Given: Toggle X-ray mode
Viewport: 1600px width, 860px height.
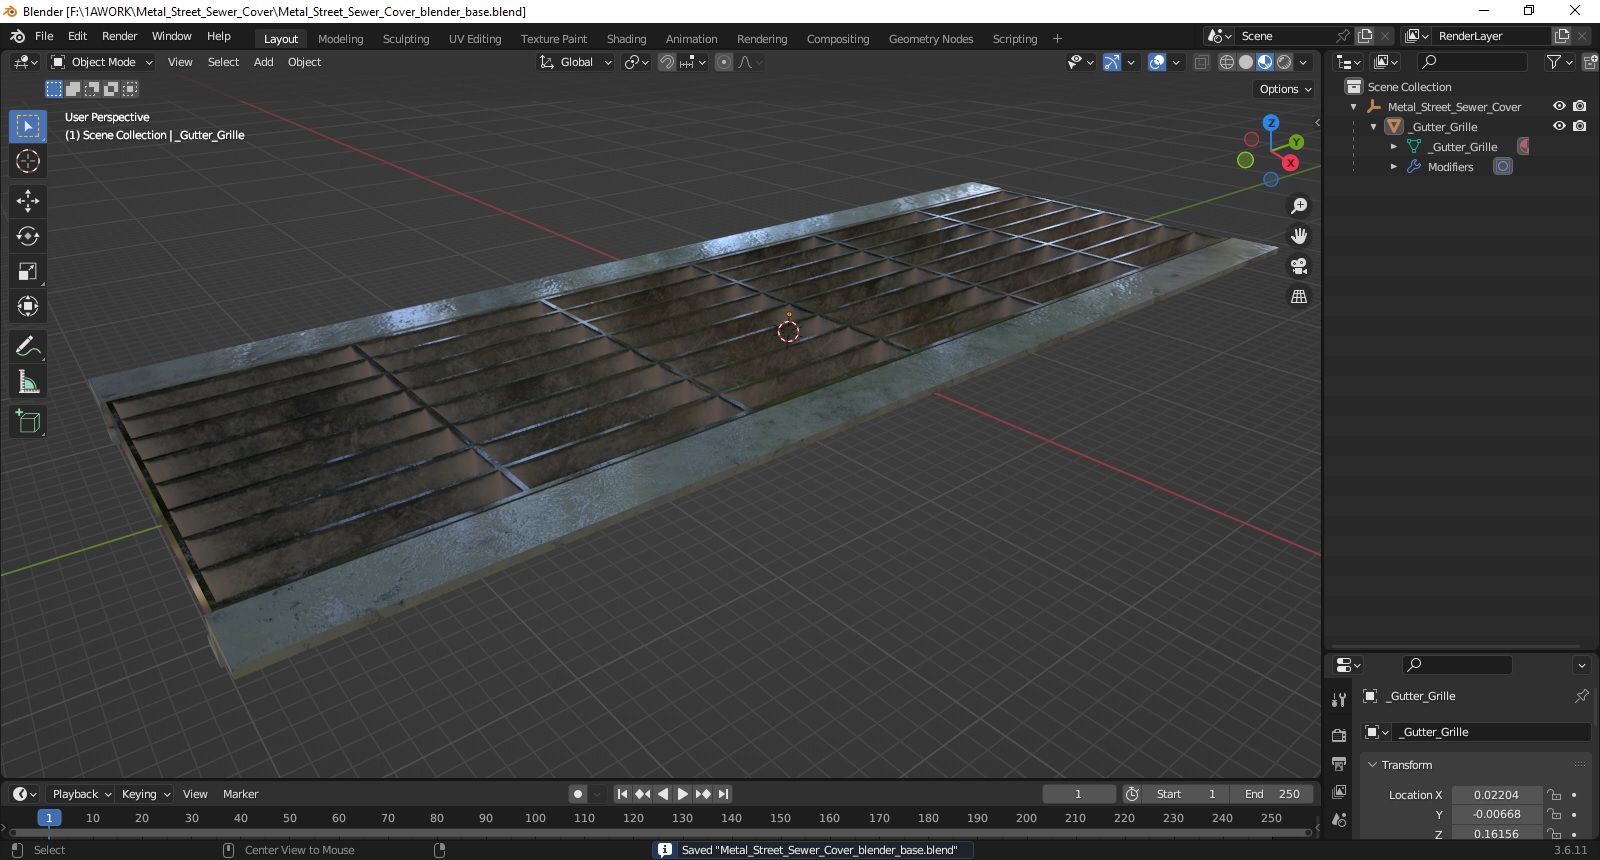Looking at the screenshot, I should coord(1201,62).
